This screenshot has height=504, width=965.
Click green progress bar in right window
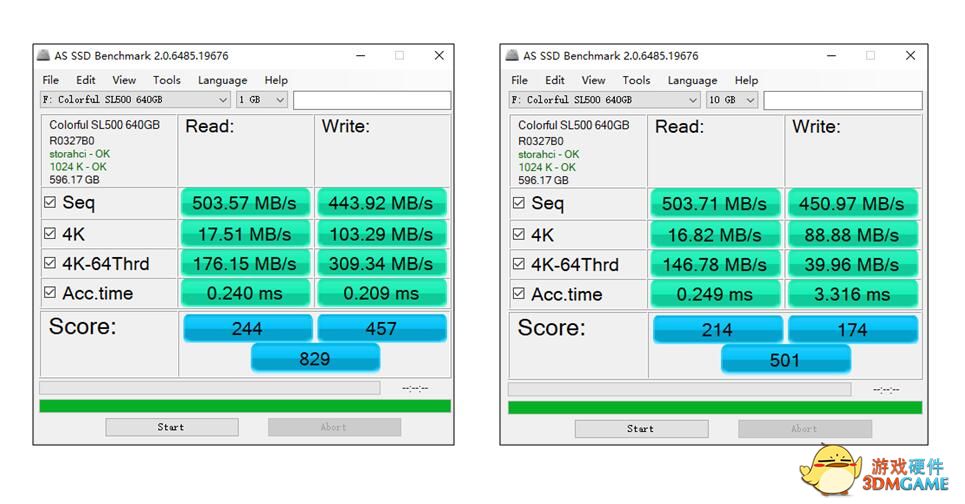coord(715,407)
